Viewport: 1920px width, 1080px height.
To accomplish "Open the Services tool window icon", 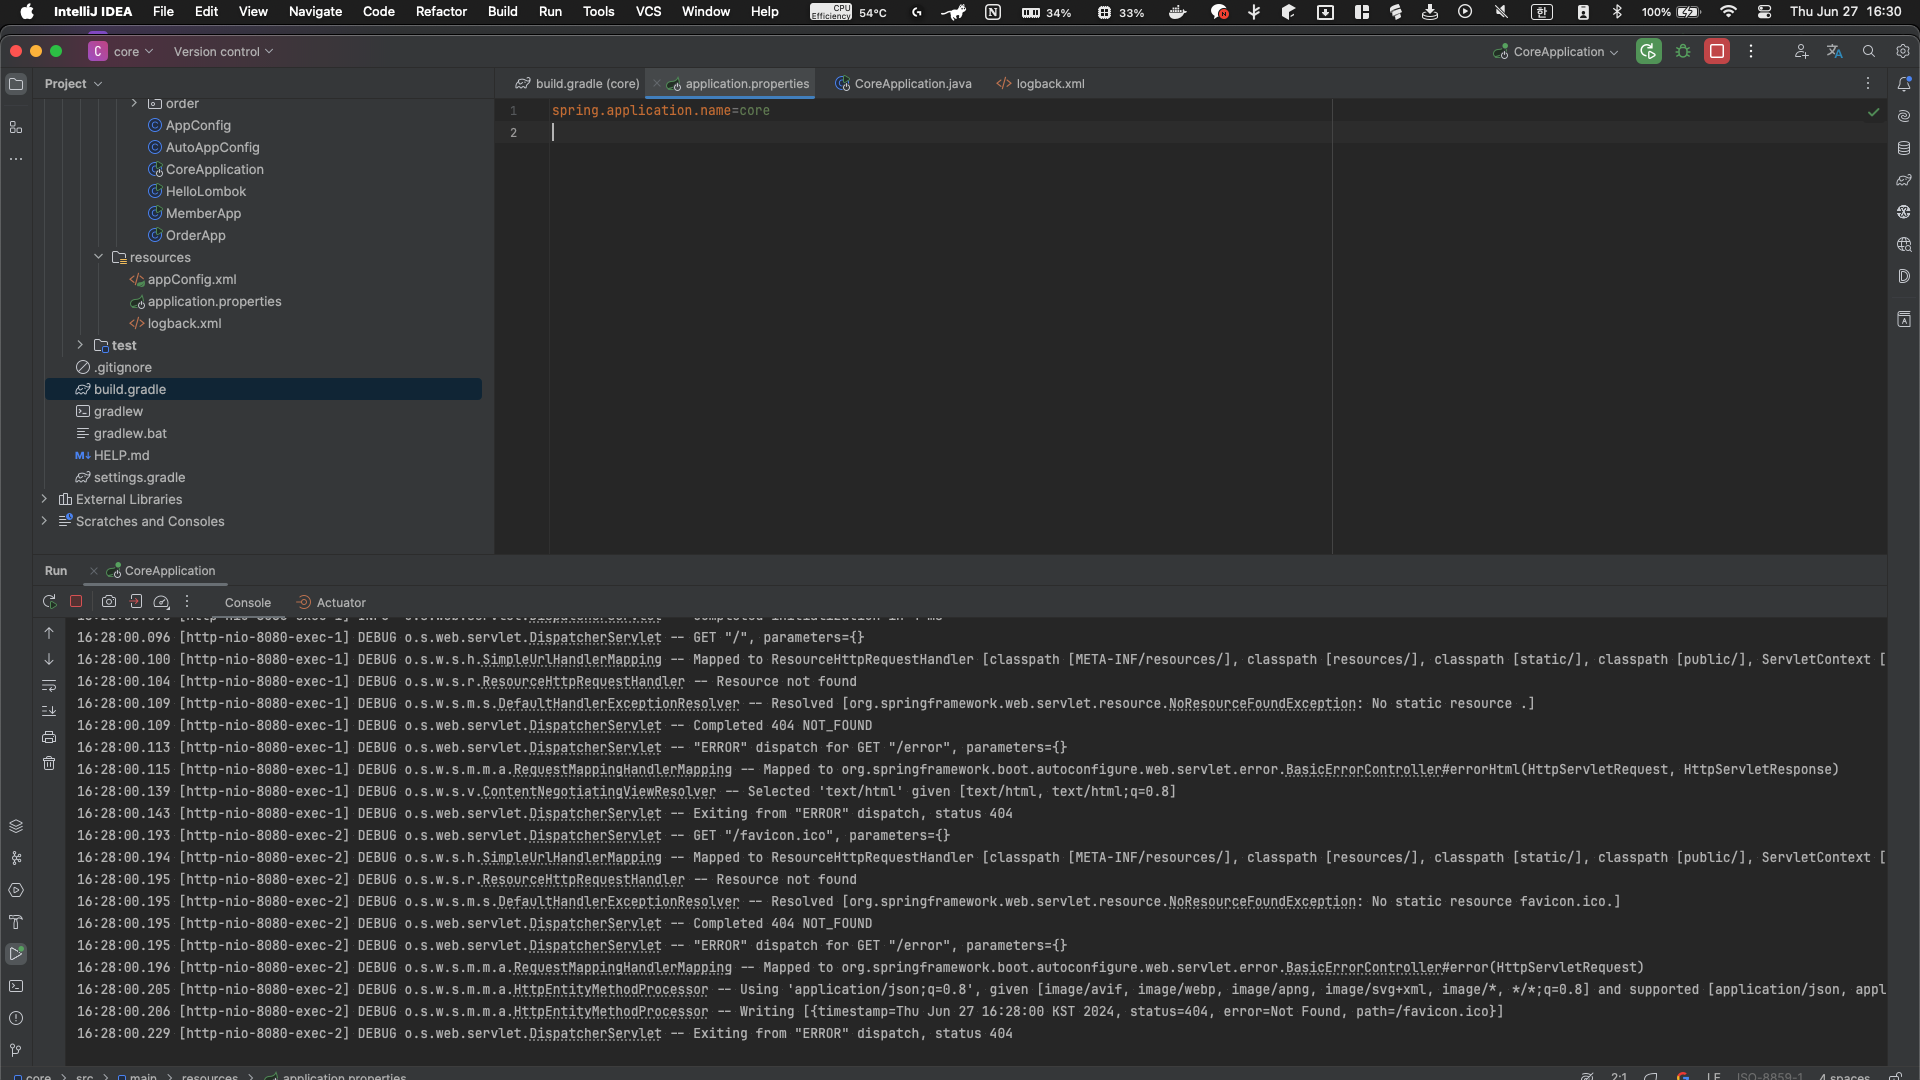I will click(16, 890).
